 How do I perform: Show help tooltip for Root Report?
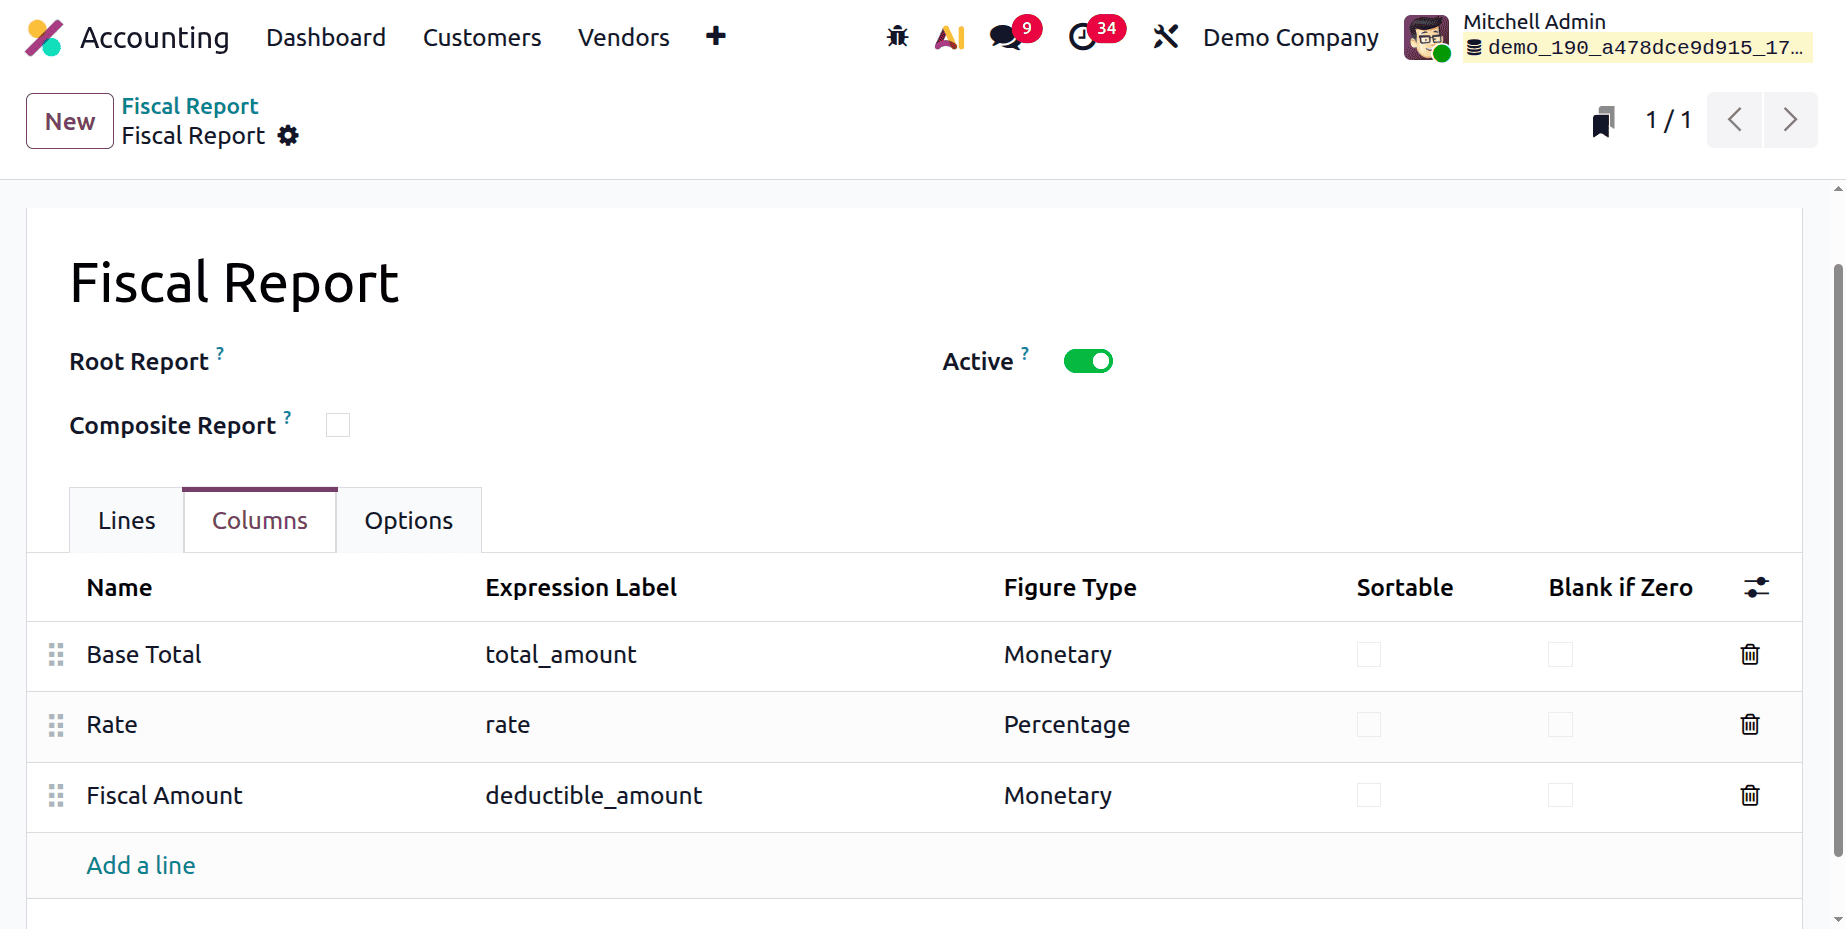click(x=220, y=352)
